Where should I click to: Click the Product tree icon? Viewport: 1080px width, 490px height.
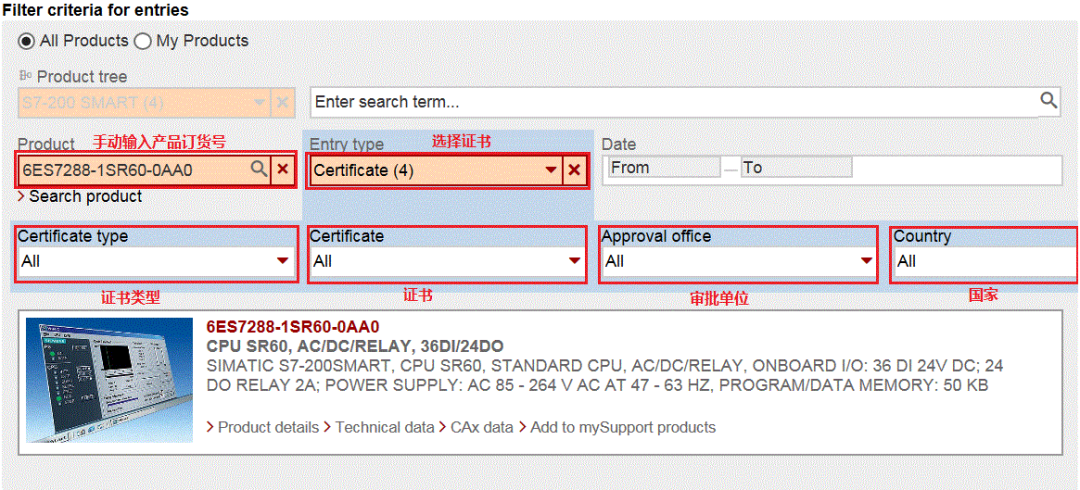click(x=25, y=76)
